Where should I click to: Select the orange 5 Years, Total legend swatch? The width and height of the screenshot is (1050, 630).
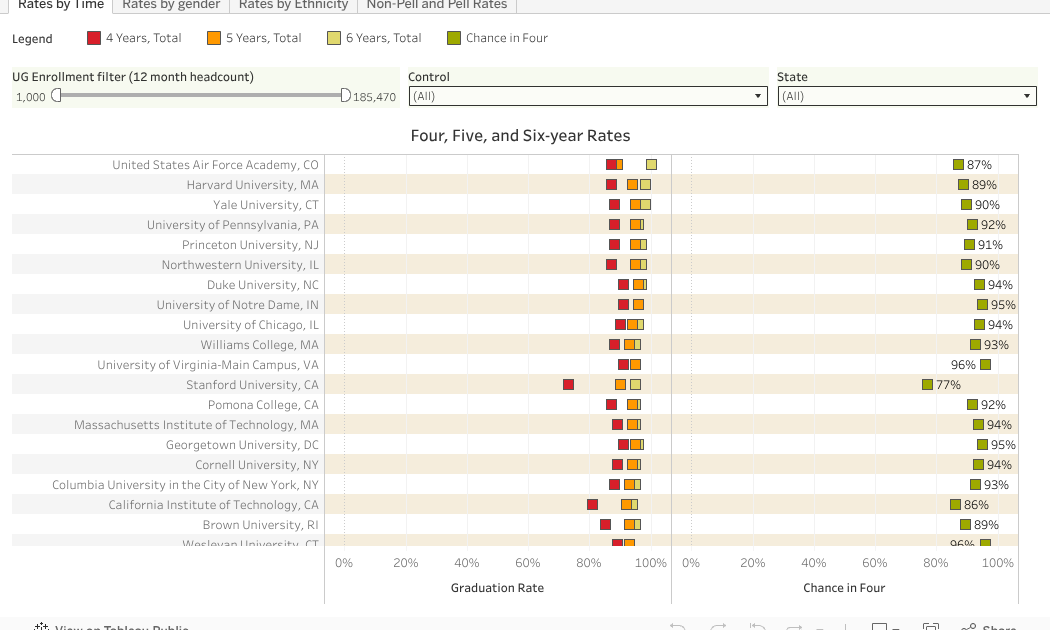pos(214,38)
